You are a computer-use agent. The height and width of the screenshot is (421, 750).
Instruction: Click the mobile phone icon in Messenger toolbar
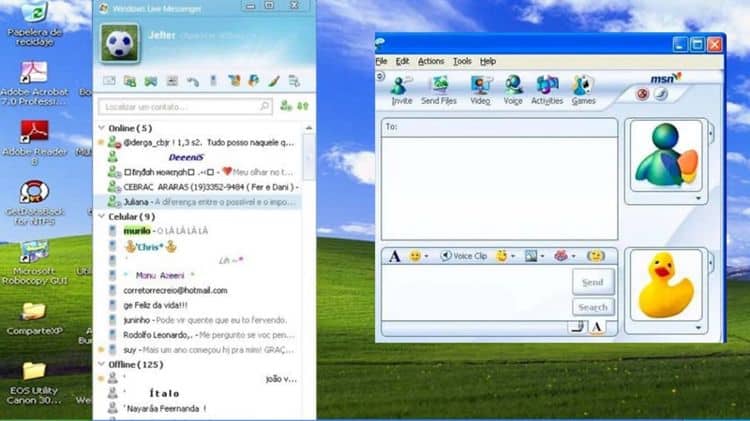(x=213, y=81)
